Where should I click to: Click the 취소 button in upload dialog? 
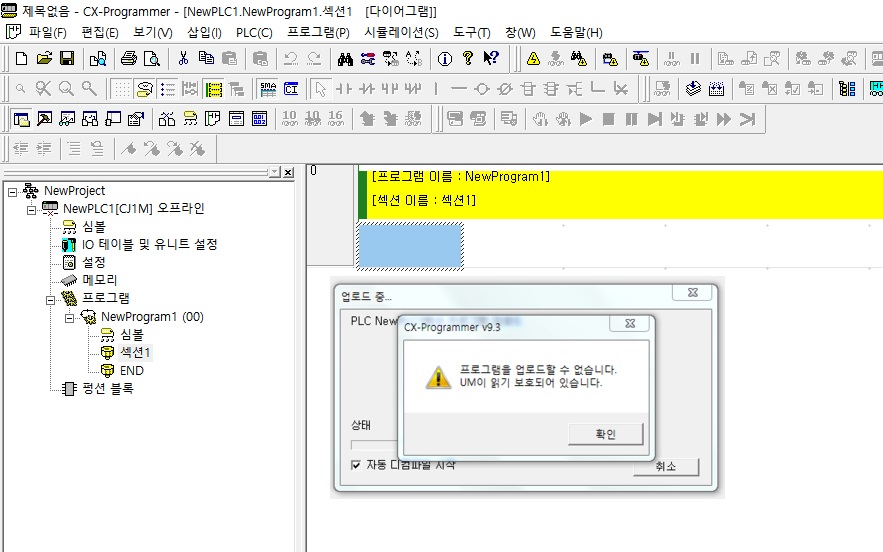[666, 466]
